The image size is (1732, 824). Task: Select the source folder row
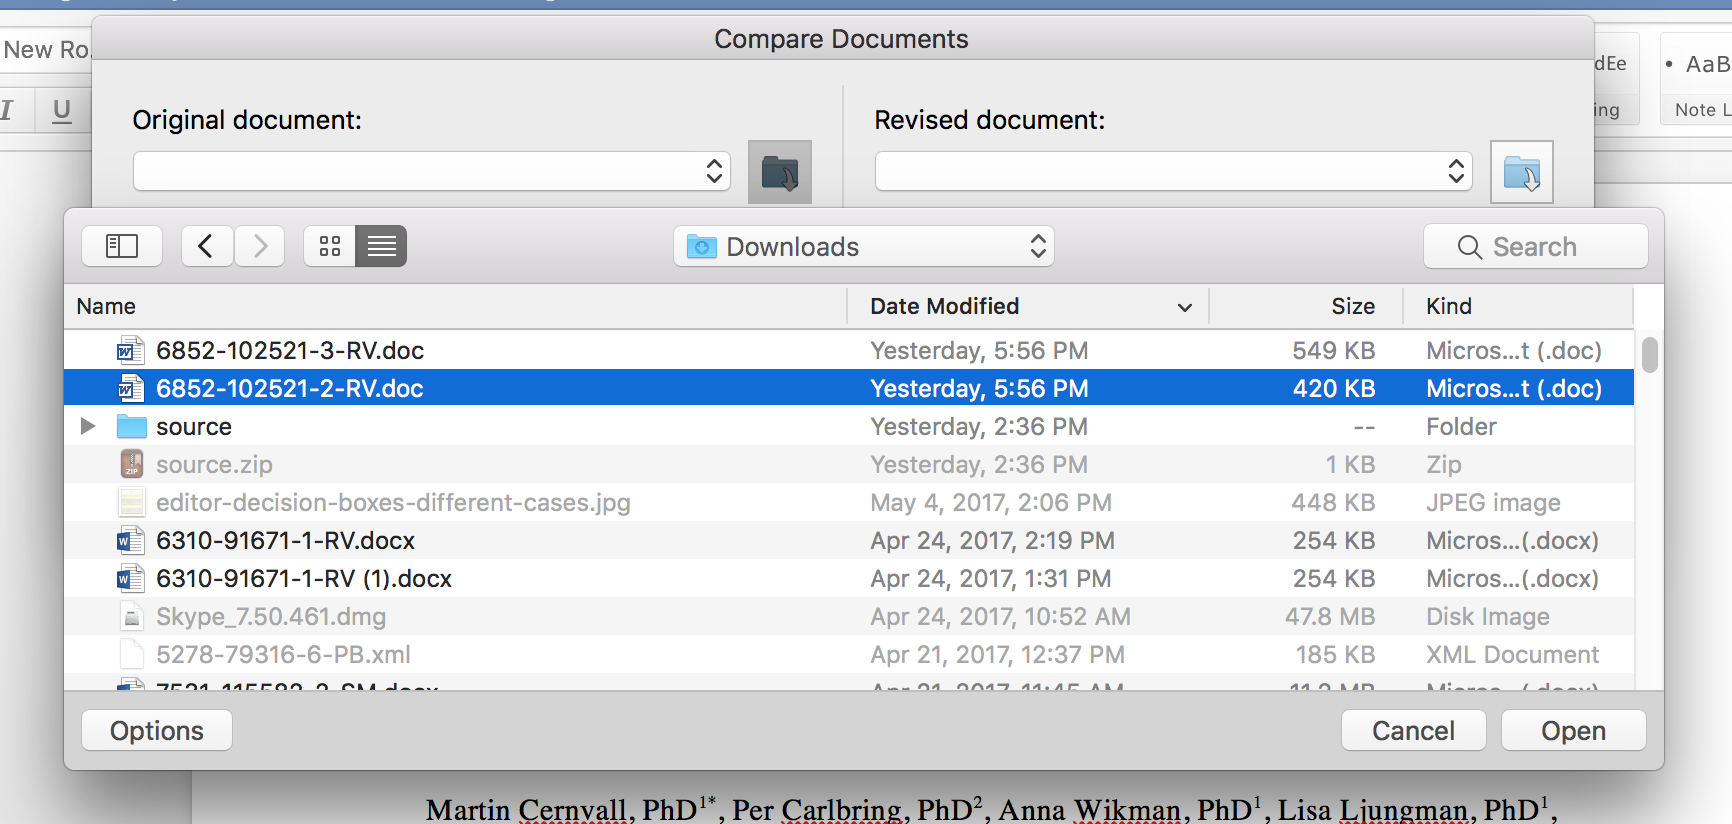tap(849, 426)
